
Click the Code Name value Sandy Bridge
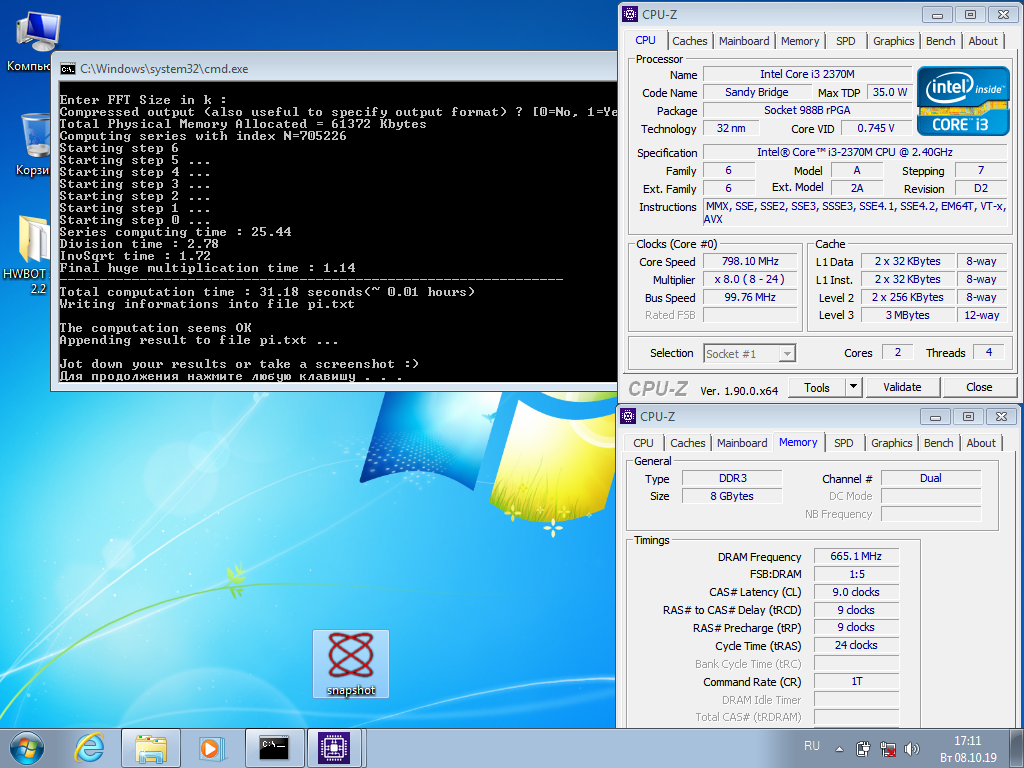pyautogui.click(x=757, y=92)
